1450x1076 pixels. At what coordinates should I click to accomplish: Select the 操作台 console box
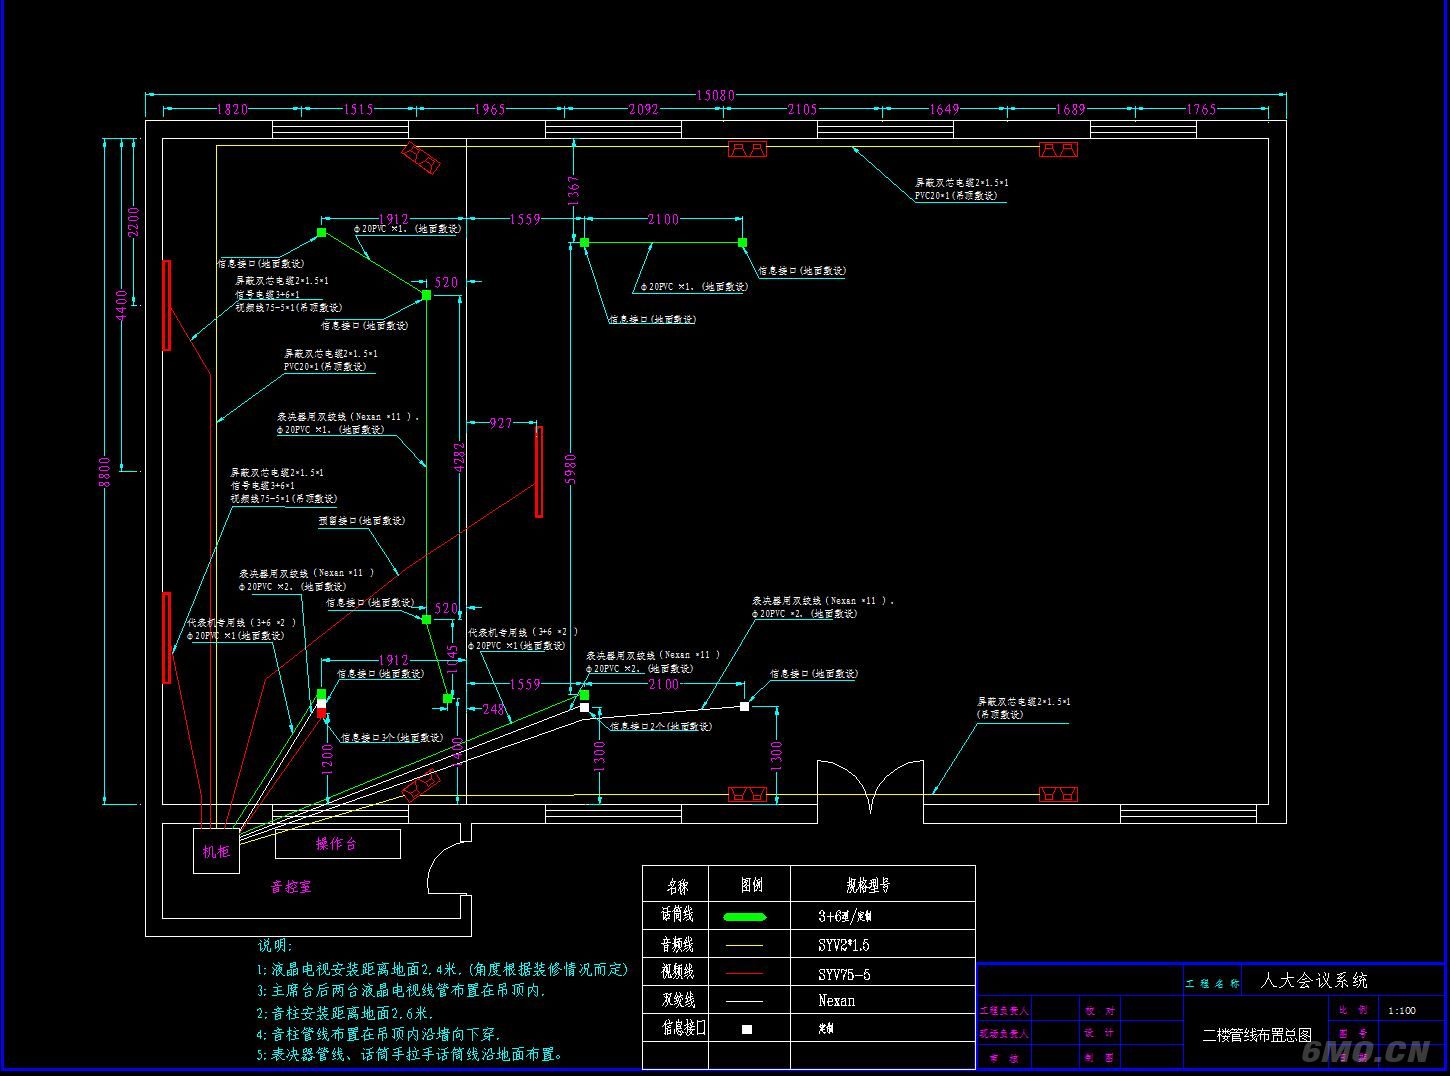click(x=337, y=844)
